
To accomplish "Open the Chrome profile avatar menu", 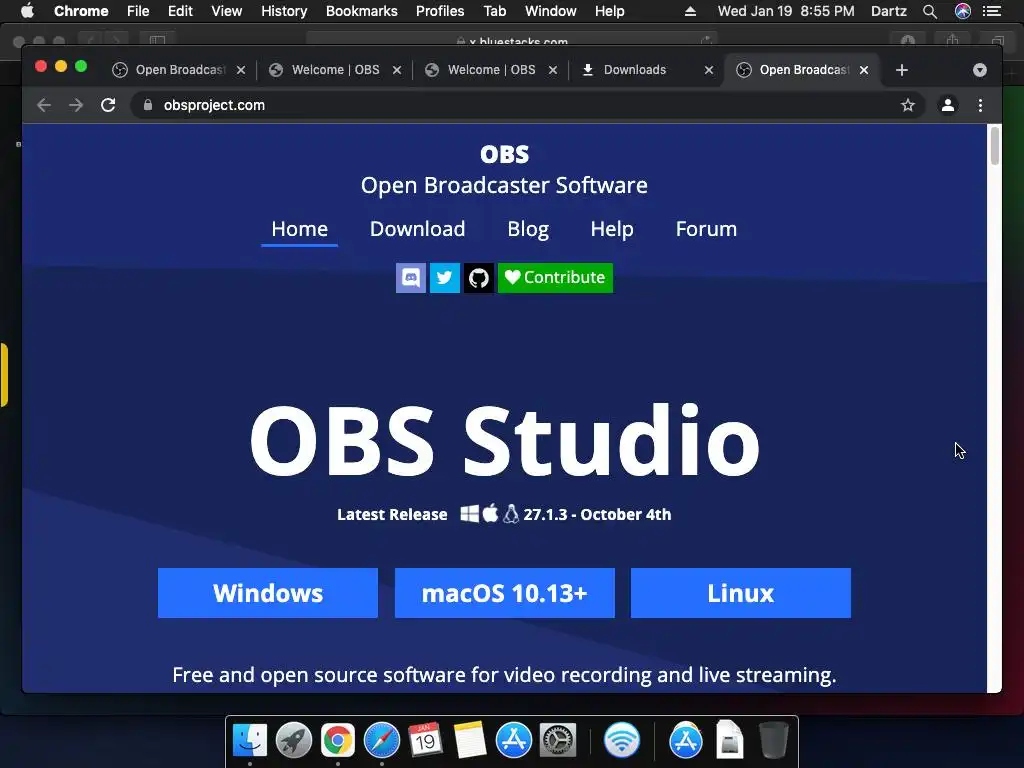I will pos(948,105).
